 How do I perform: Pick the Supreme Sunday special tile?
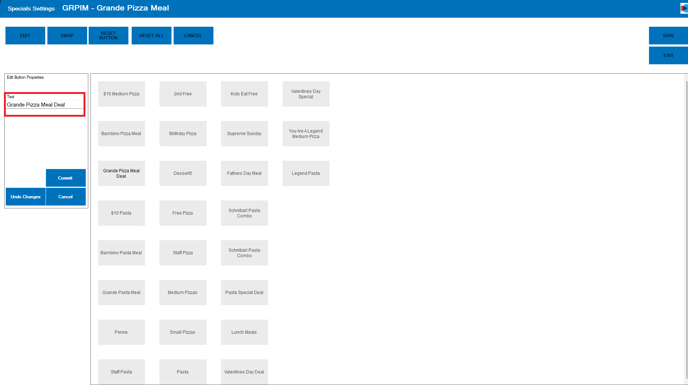click(244, 133)
